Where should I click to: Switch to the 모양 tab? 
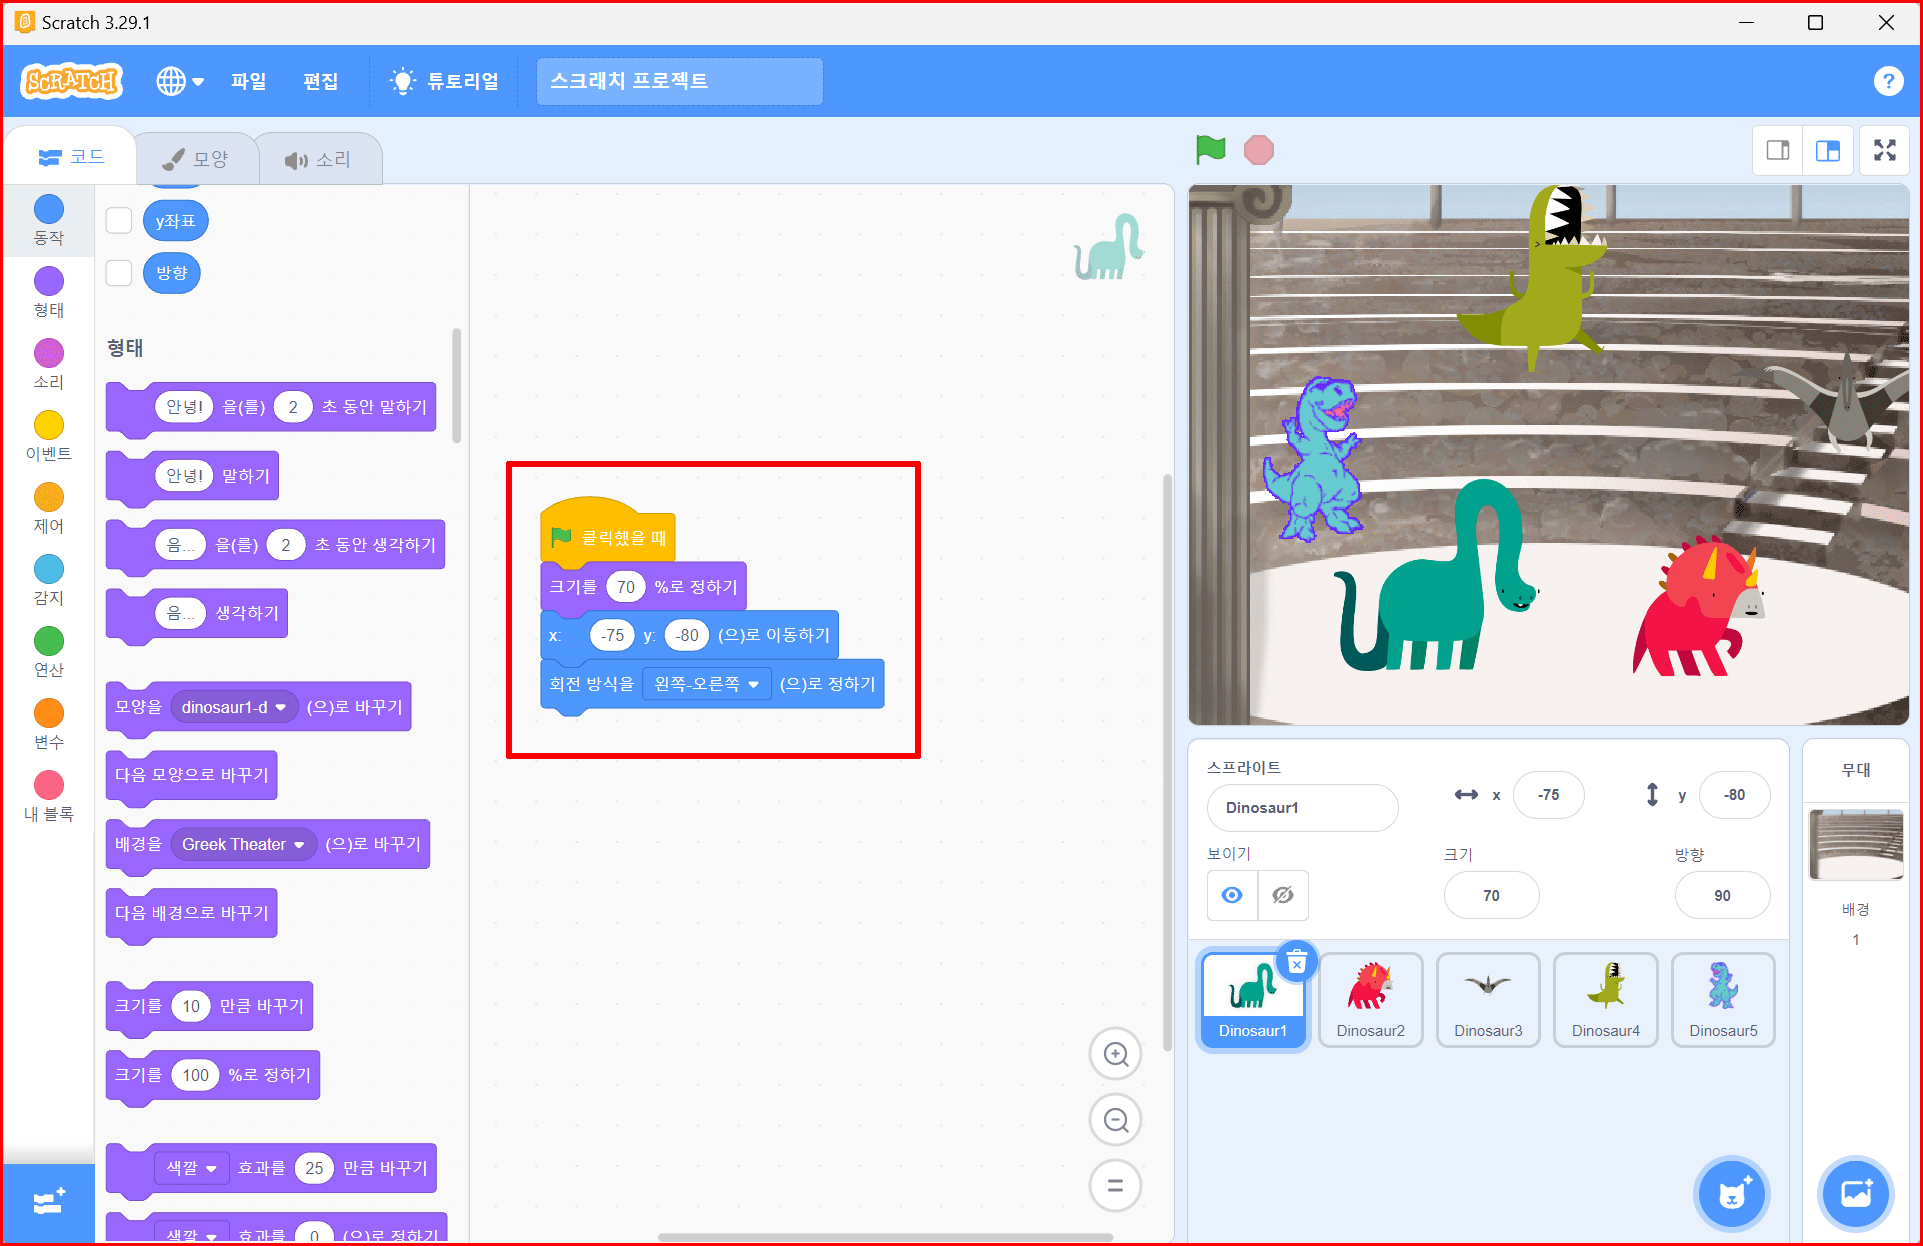click(x=197, y=159)
